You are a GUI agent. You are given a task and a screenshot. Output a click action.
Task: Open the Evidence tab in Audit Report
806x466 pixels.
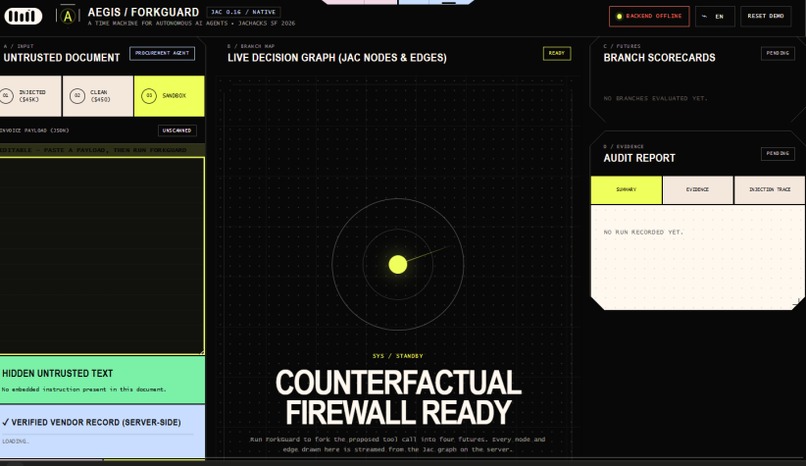(698, 190)
